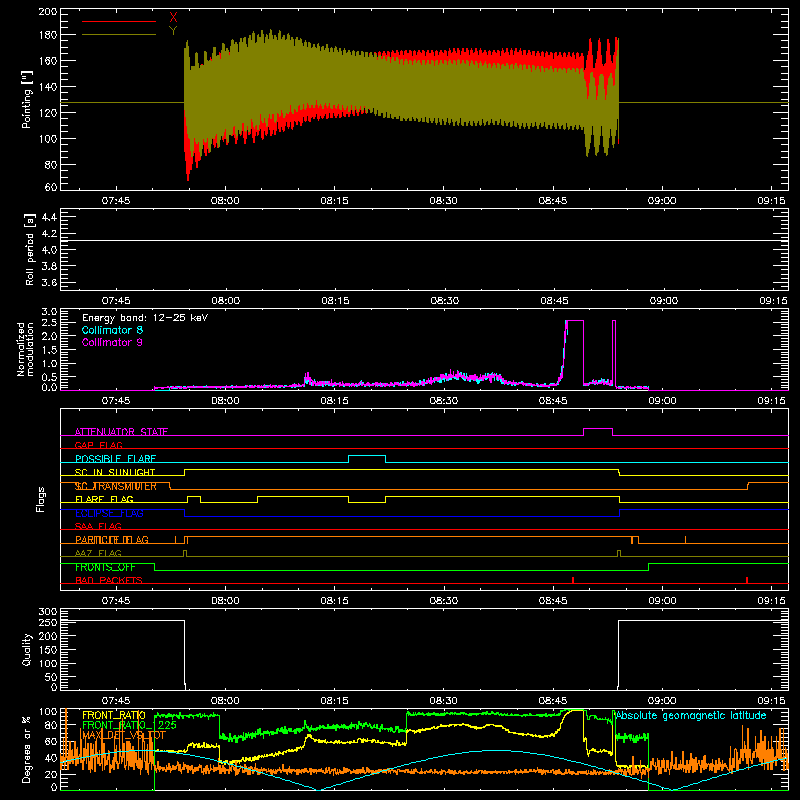800x800 pixels.
Task: Click the Flags axis title
Action: click(40, 499)
